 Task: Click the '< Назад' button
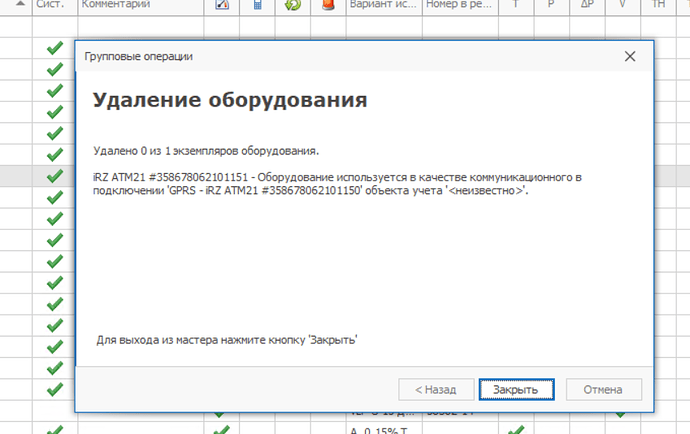[x=436, y=390]
